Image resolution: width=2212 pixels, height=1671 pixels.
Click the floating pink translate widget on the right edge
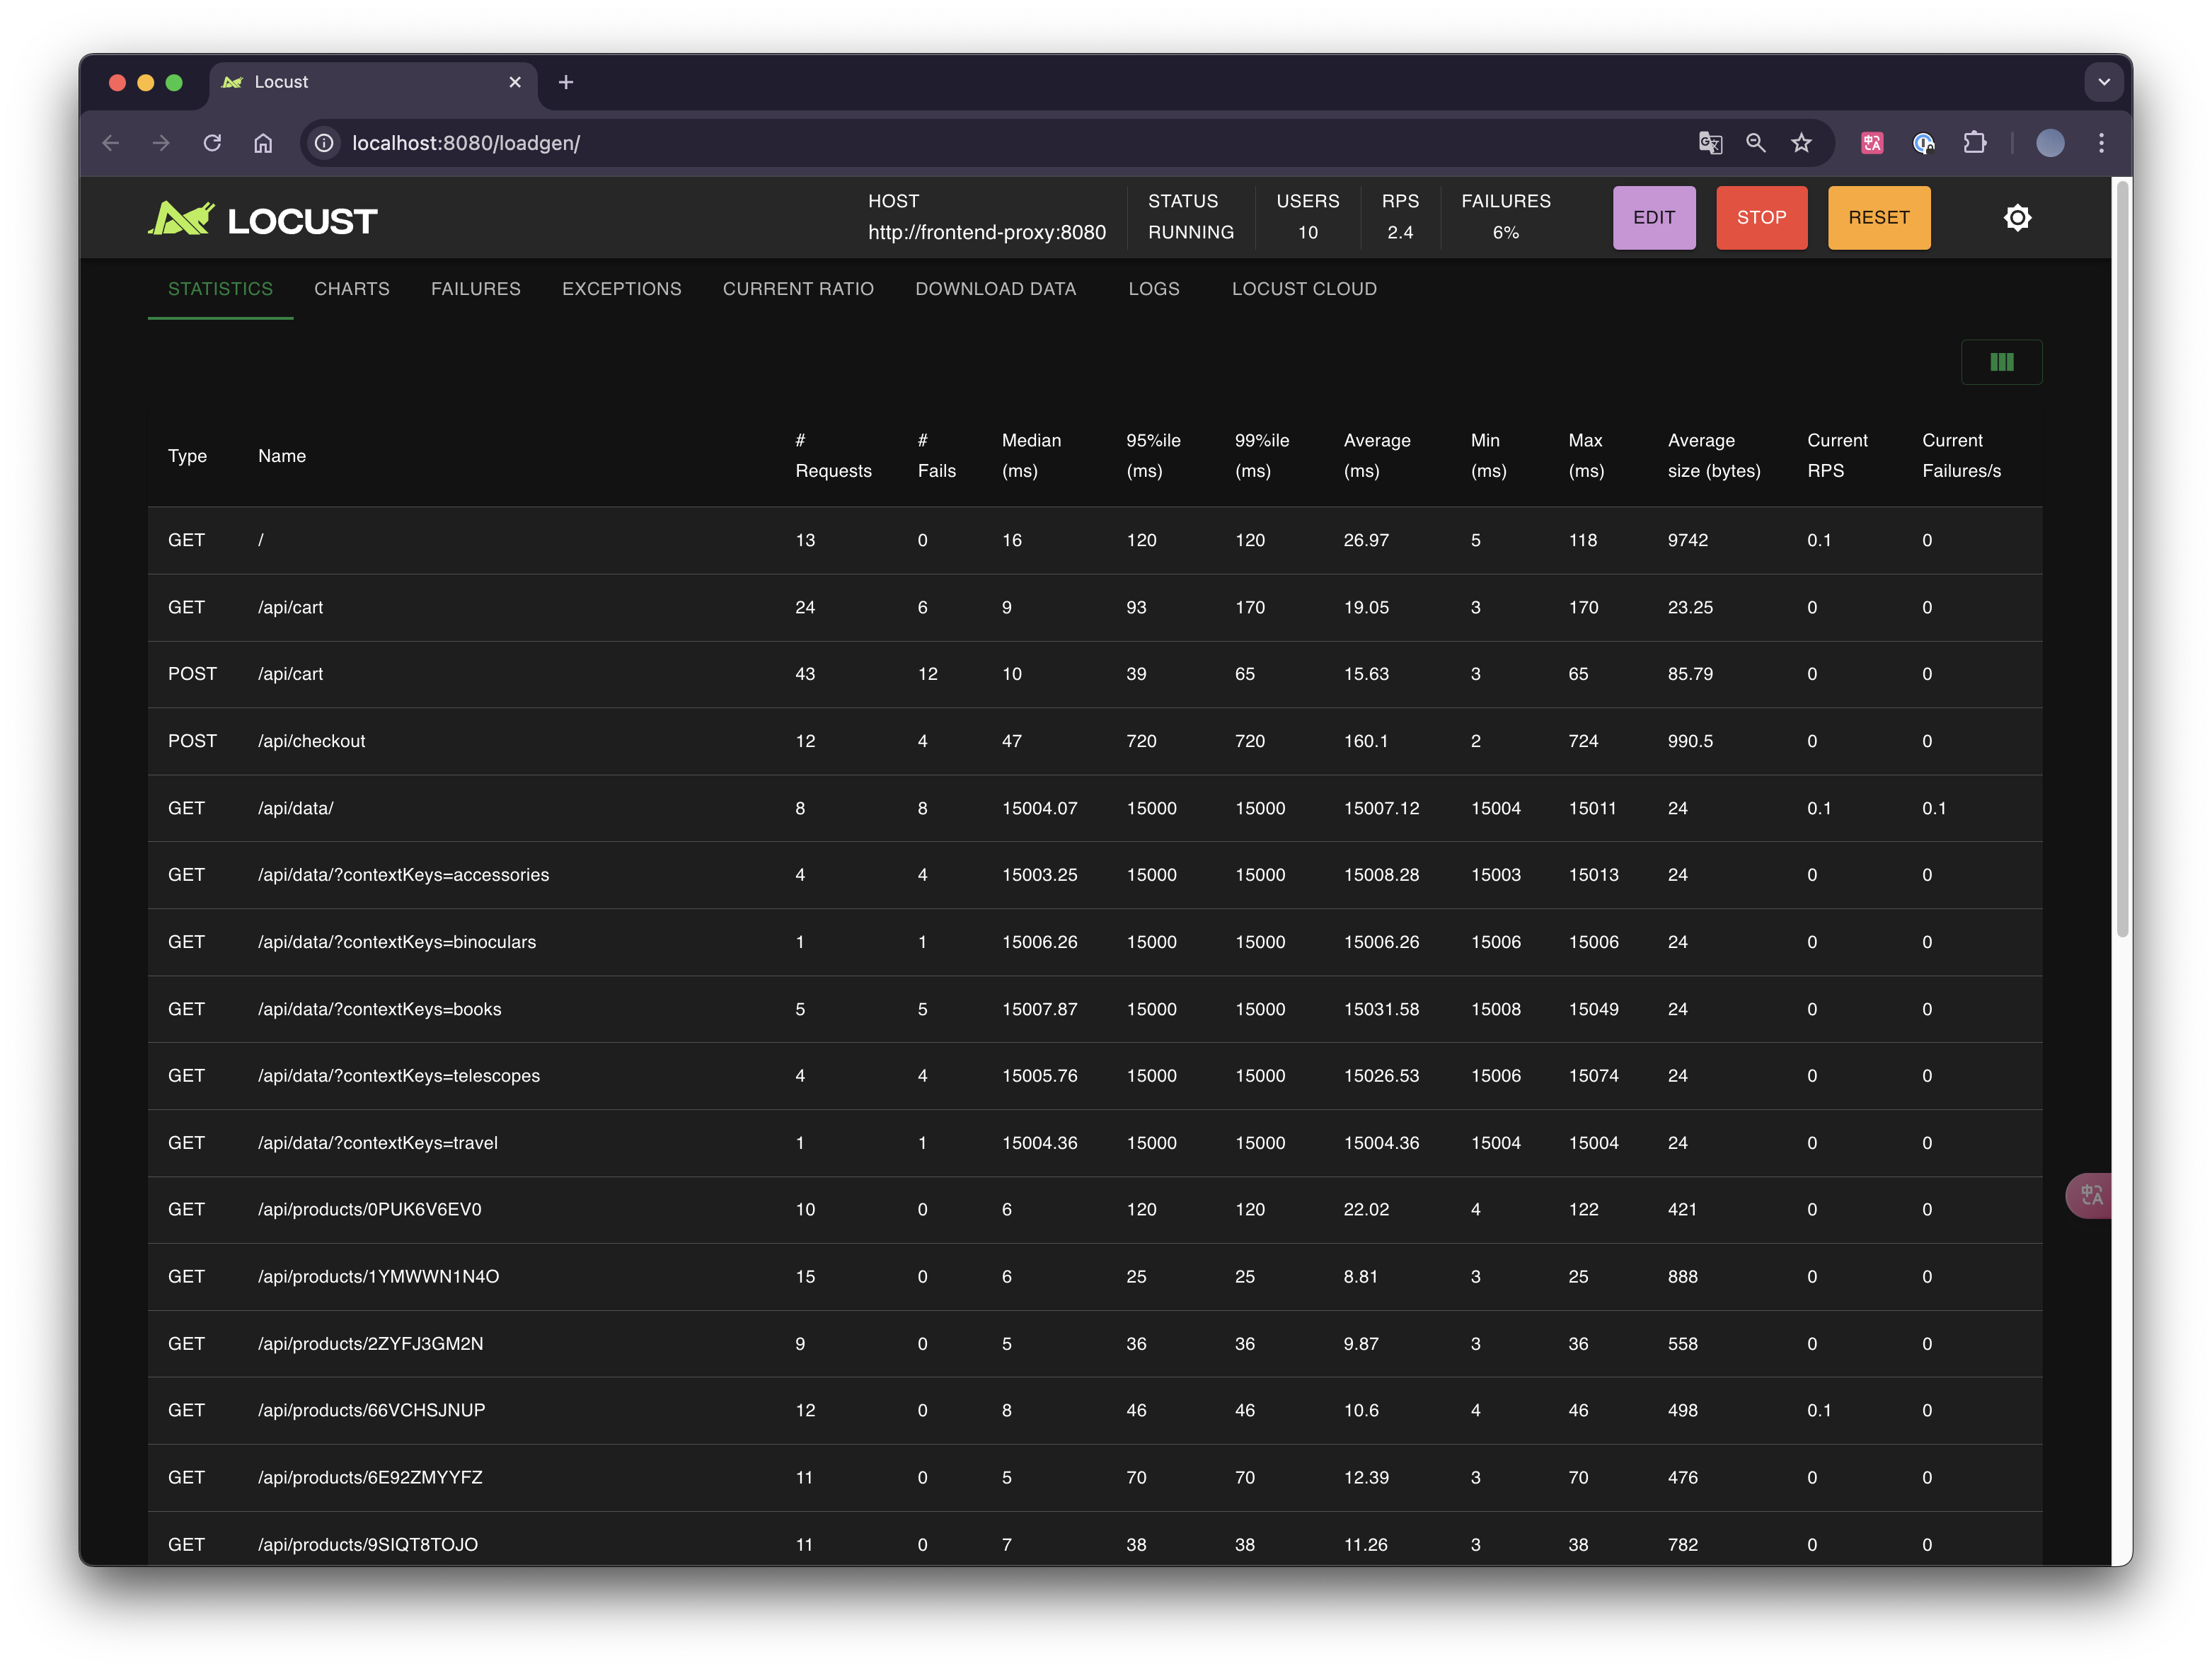point(2091,1195)
